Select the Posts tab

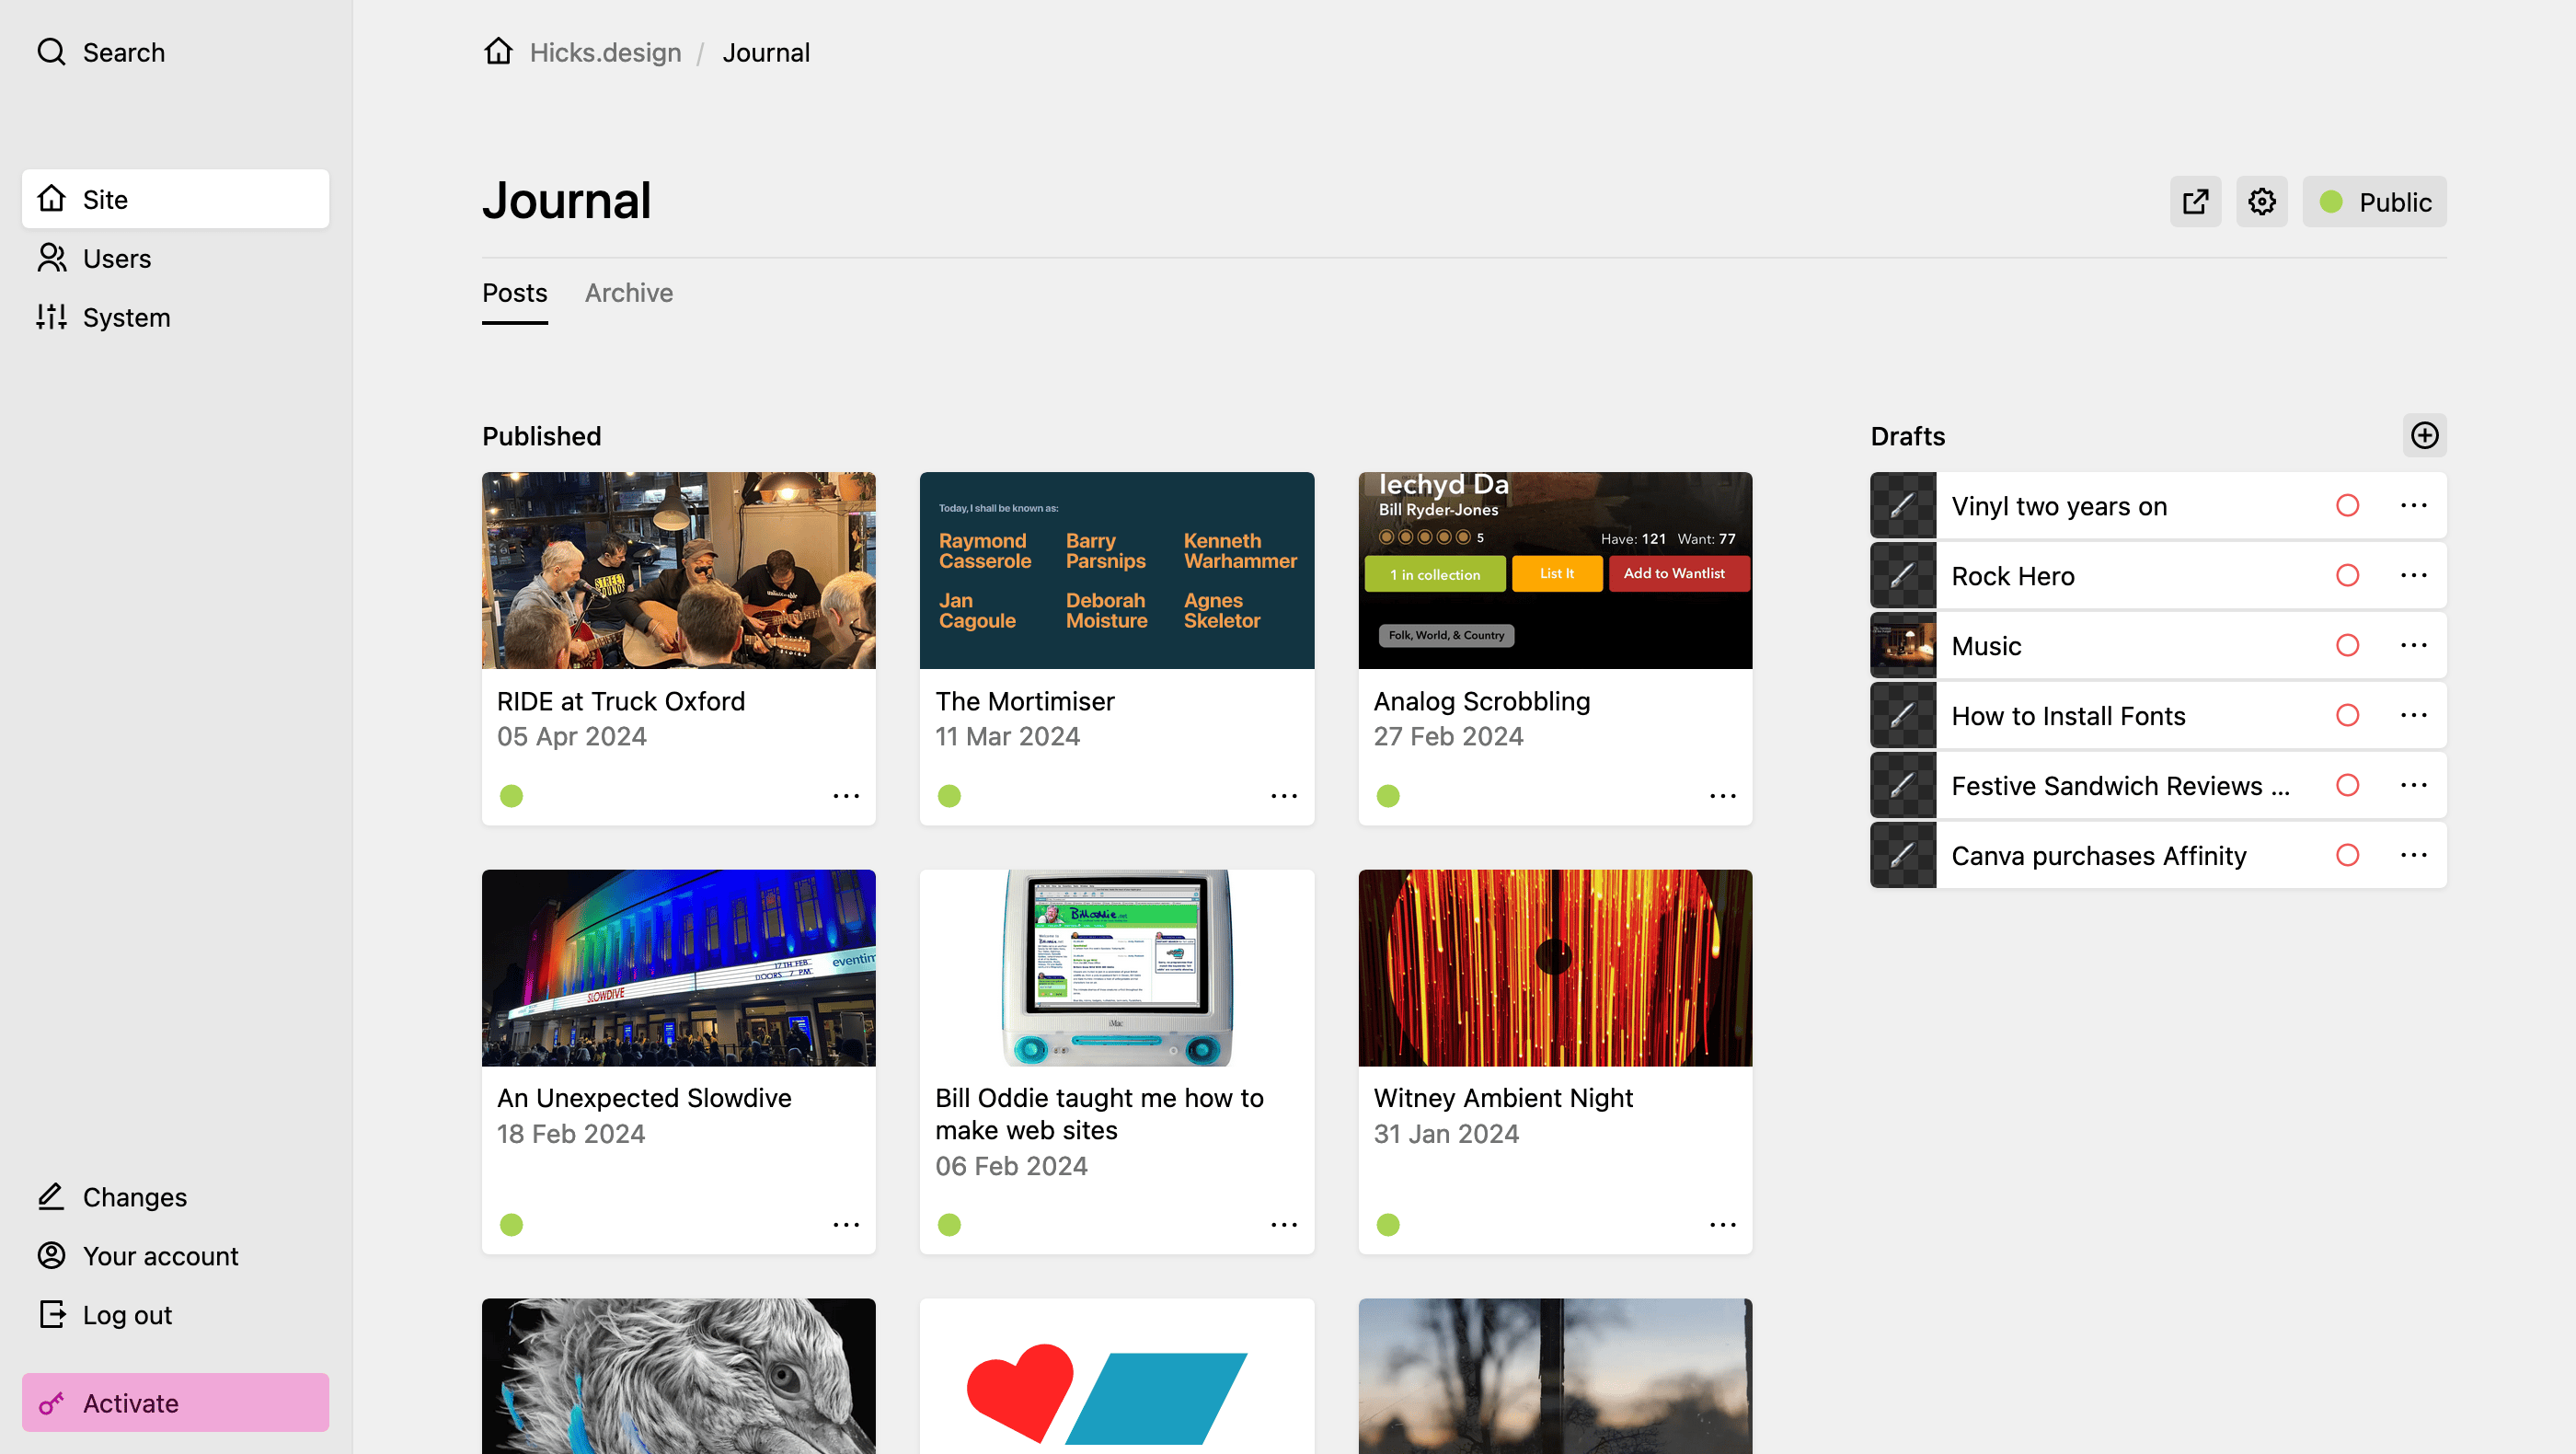514,293
